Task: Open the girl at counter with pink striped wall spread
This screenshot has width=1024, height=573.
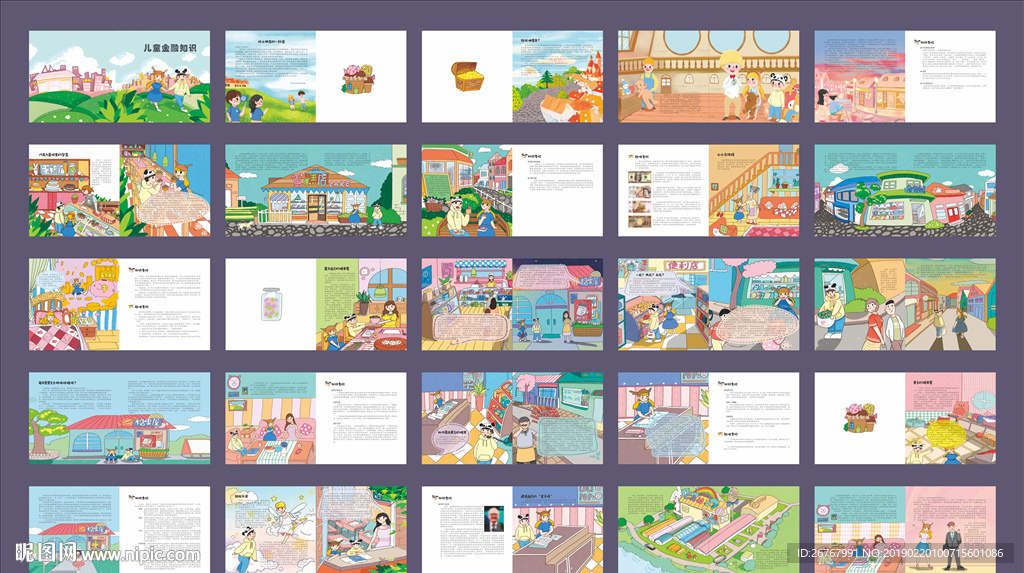Action: [x=709, y=418]
